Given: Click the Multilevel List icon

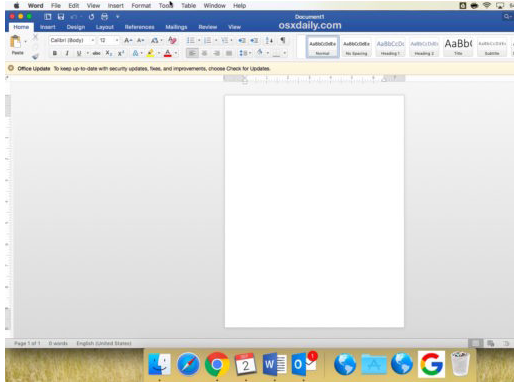Looking at the screenshot, I should [225, 40].
